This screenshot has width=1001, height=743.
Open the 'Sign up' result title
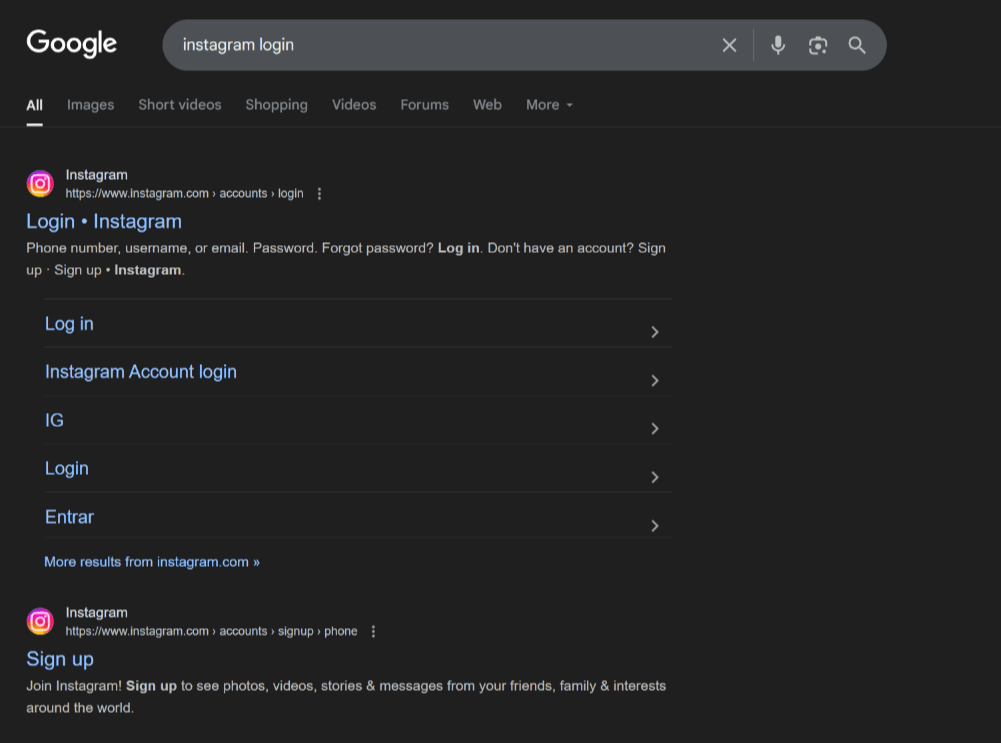click(60, 659)
